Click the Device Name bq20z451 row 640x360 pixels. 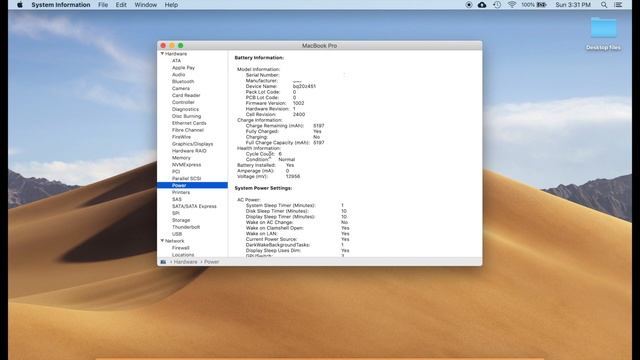(x=280, y=87)
